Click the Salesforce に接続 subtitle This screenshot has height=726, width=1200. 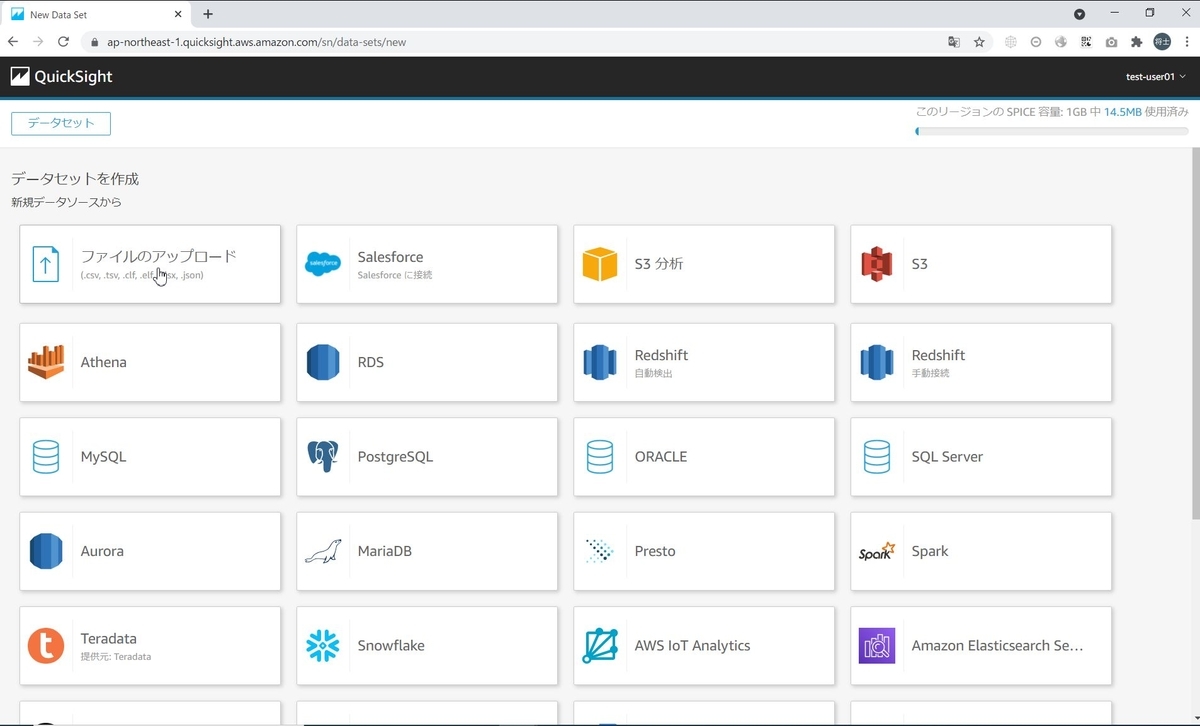coord(395,274)
